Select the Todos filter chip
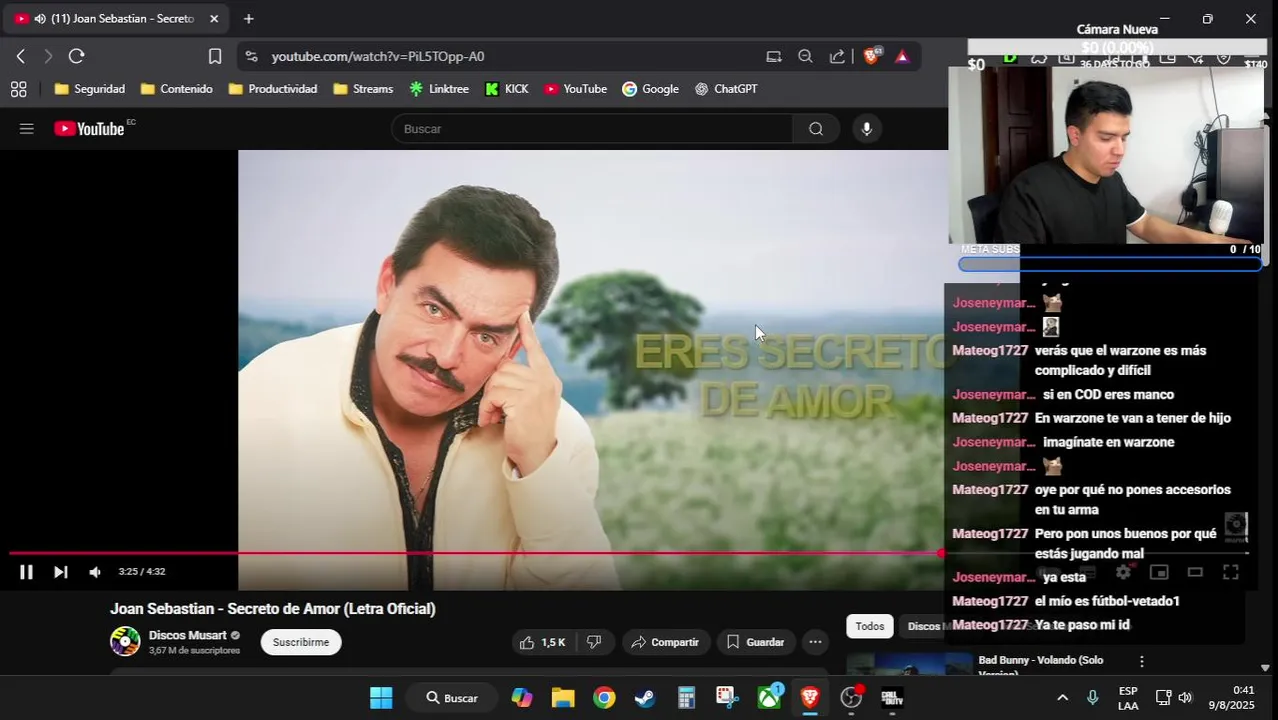Image resolution: width=1278 pixels, height=720 pixels. click(x=870, y=626)
